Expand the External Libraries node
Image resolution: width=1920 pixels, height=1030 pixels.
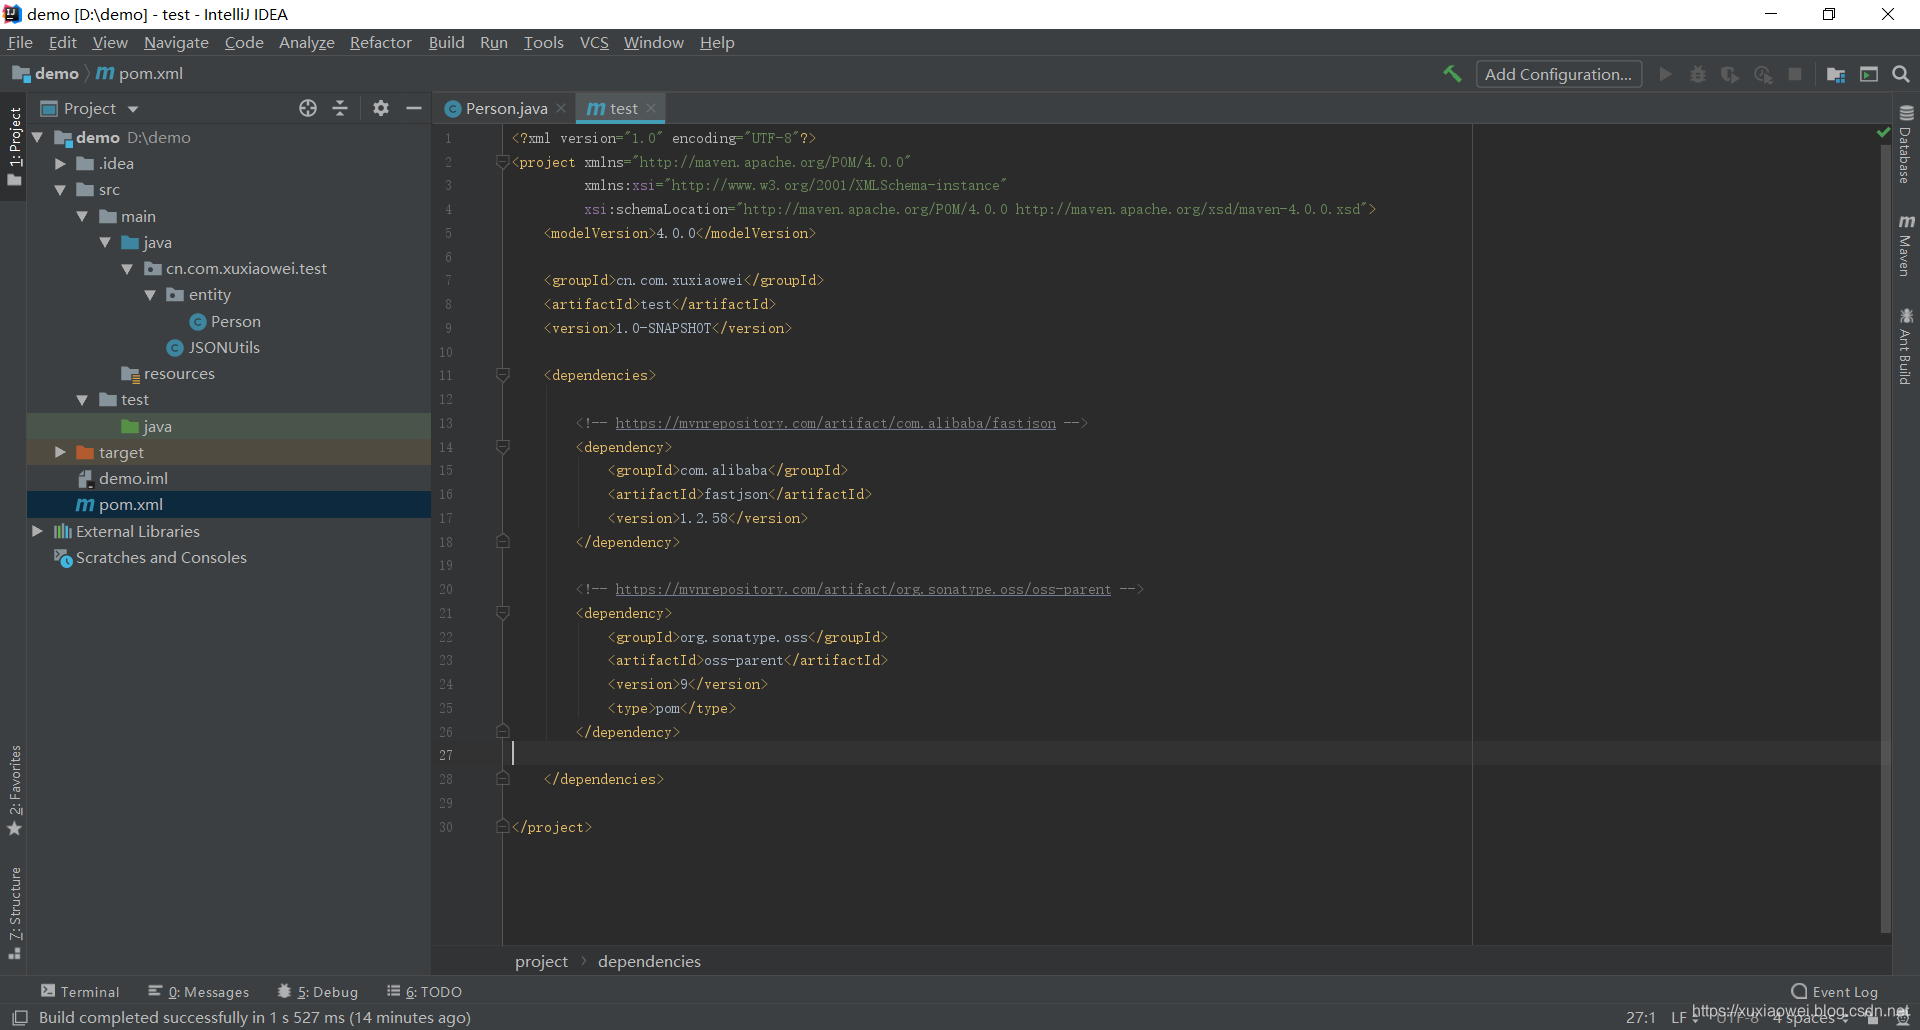[38, 531]
